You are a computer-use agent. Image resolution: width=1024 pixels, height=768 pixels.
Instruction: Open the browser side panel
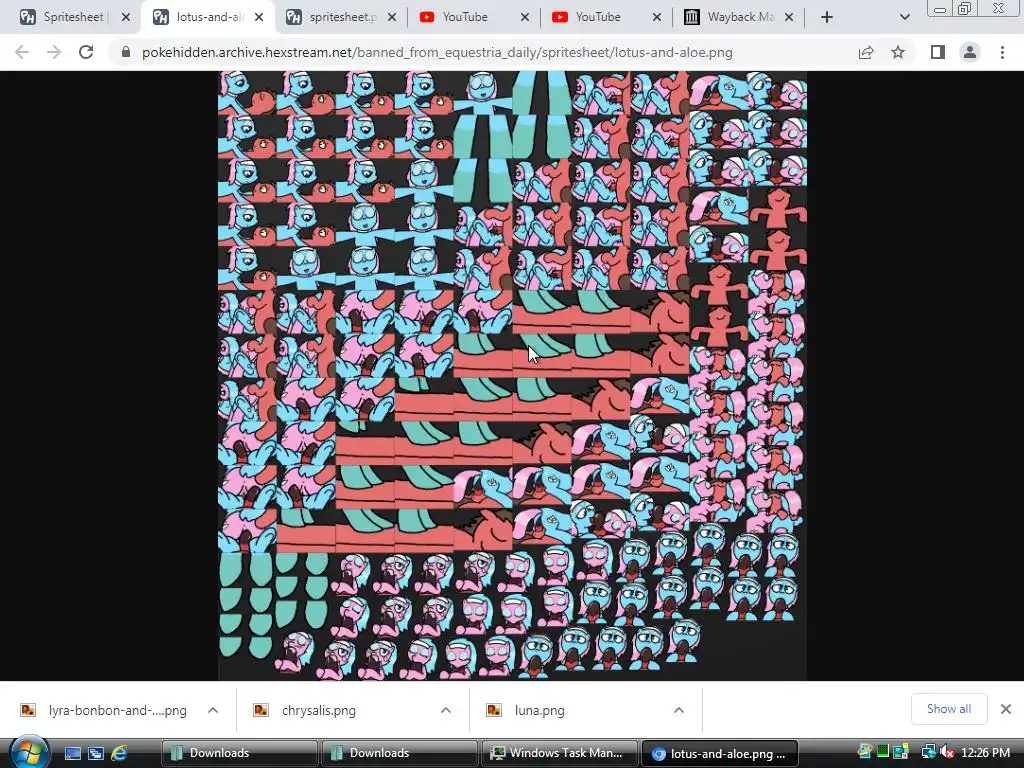coord(938,52)
